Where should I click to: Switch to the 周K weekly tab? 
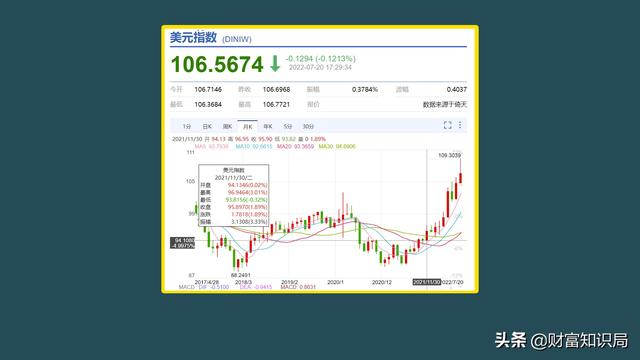pyautogui.click(x=227, y=127)
